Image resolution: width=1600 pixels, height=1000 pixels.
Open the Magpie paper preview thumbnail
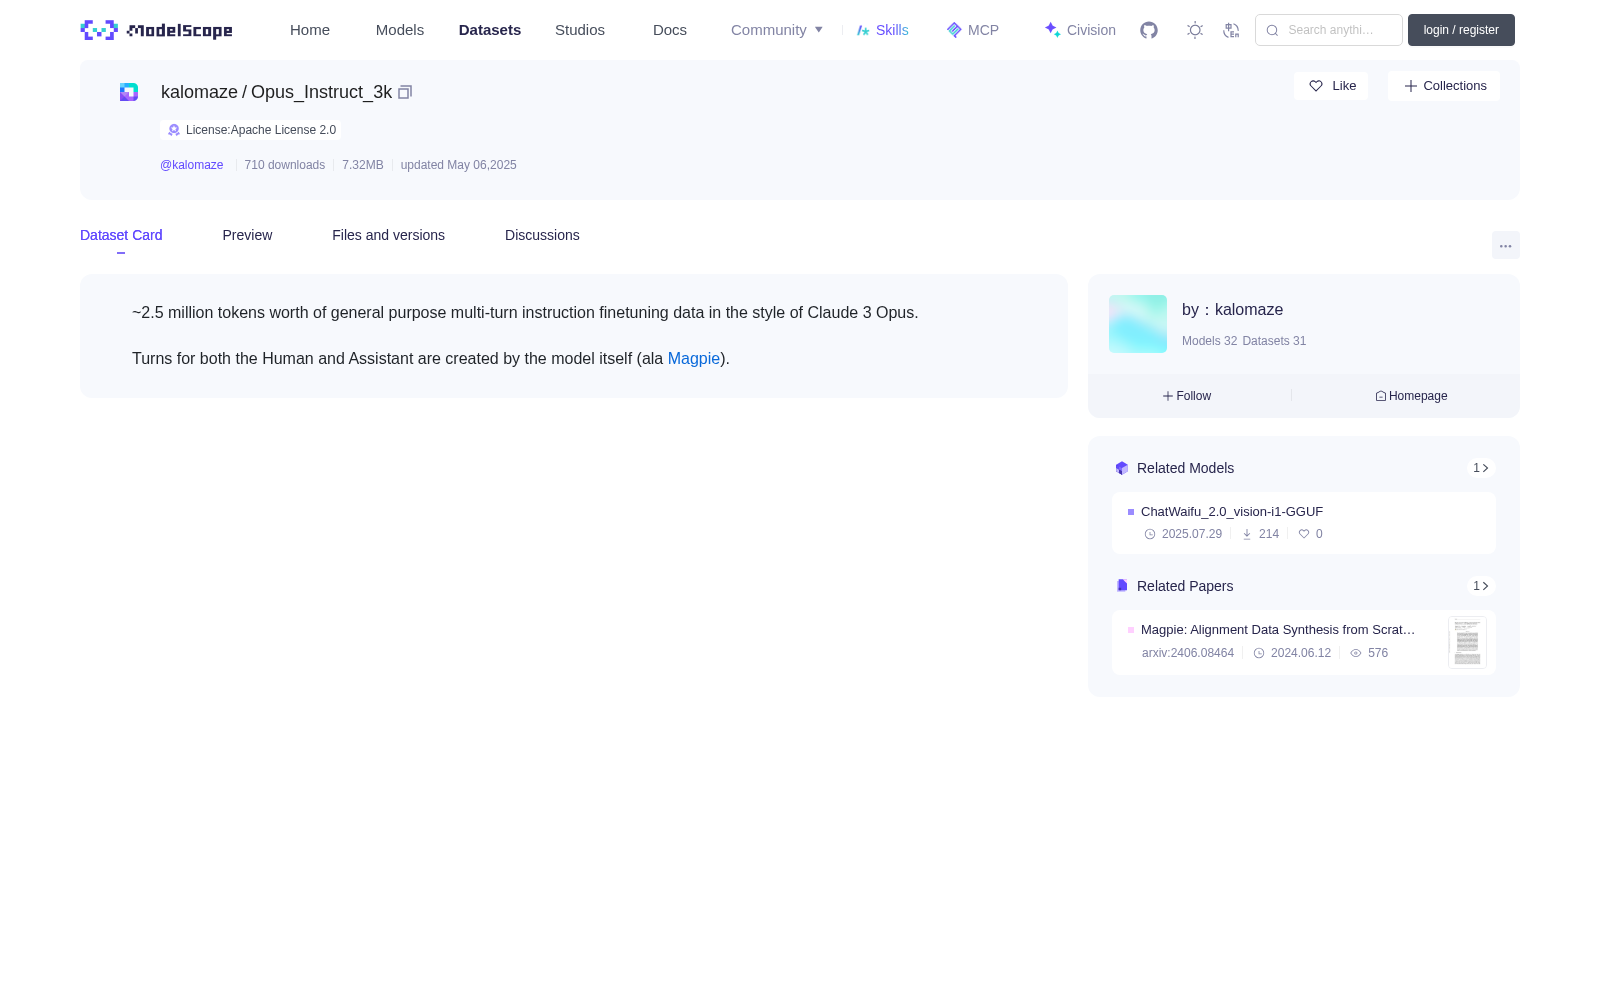[1467, 642]
